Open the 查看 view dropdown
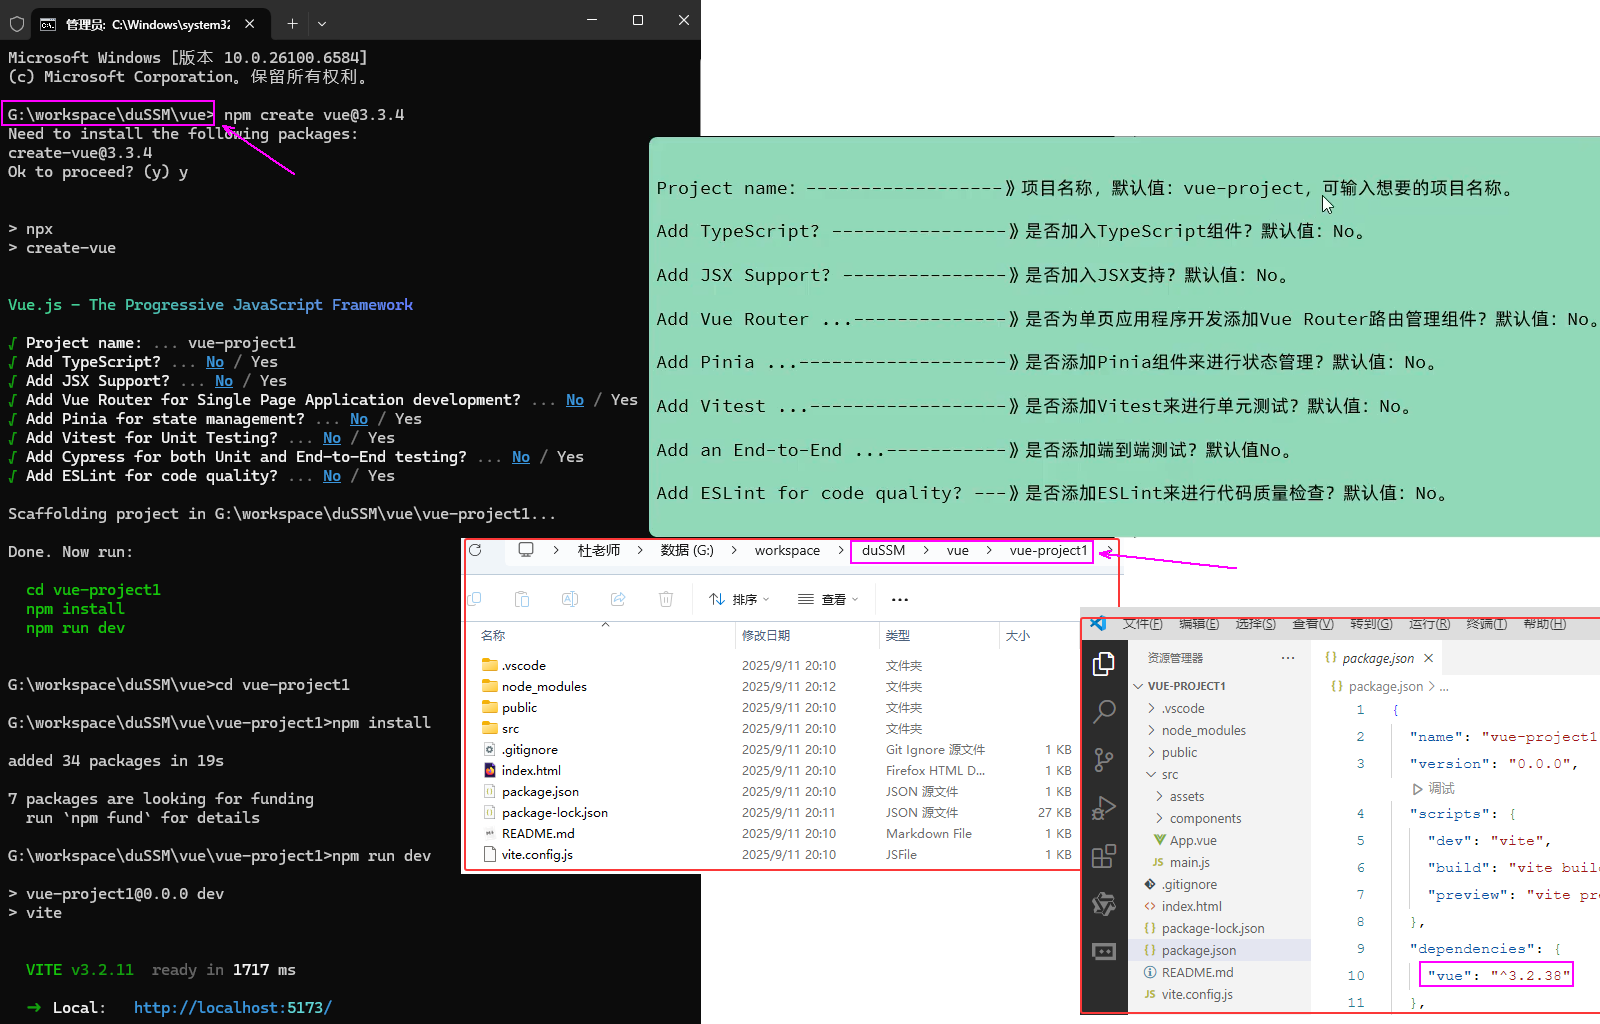This screenshot has height=1024, width=1600. 830,599
